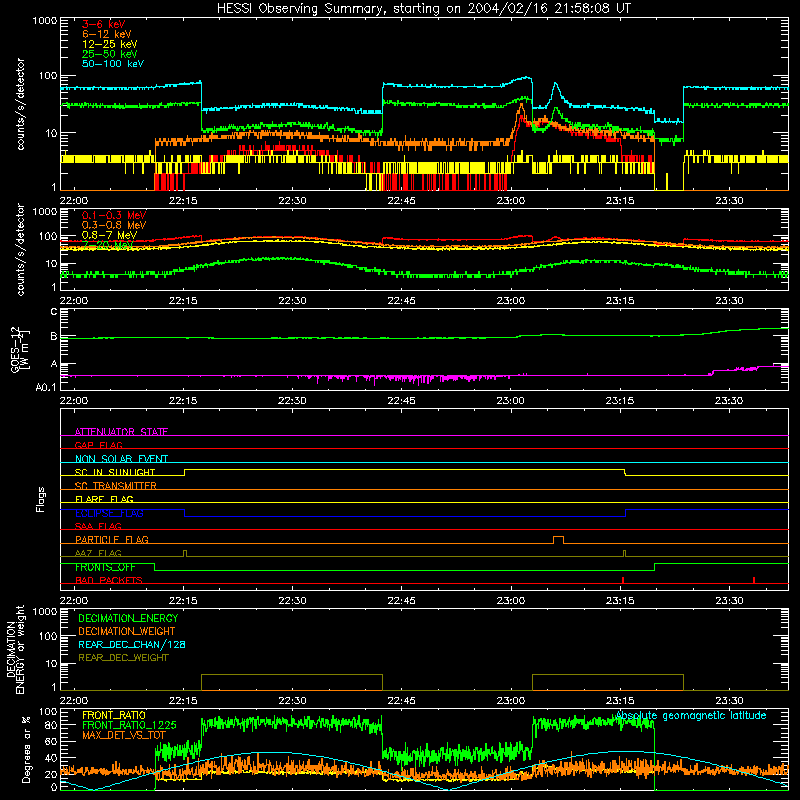This screenshot has width=800, height=800.
Task: Select the yellow "12-25 keV" legend label
Action: pos(110,44)
